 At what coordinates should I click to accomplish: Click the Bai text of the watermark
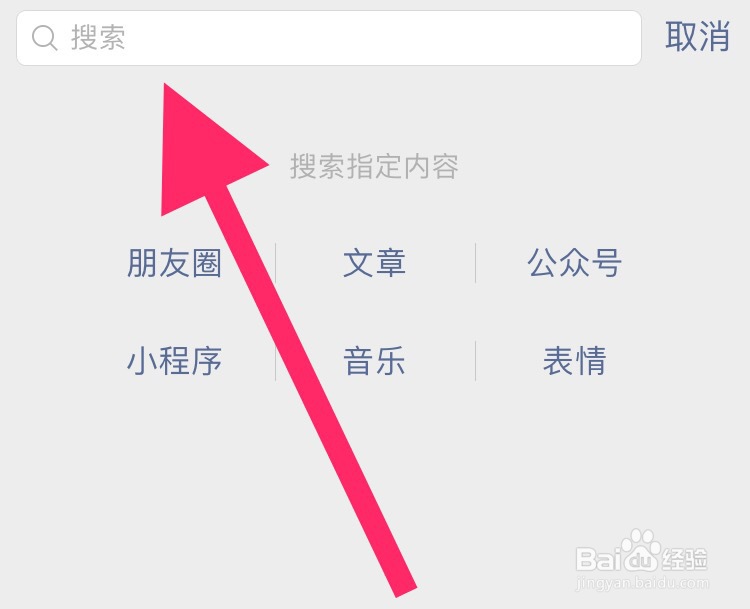pos(599,559)
